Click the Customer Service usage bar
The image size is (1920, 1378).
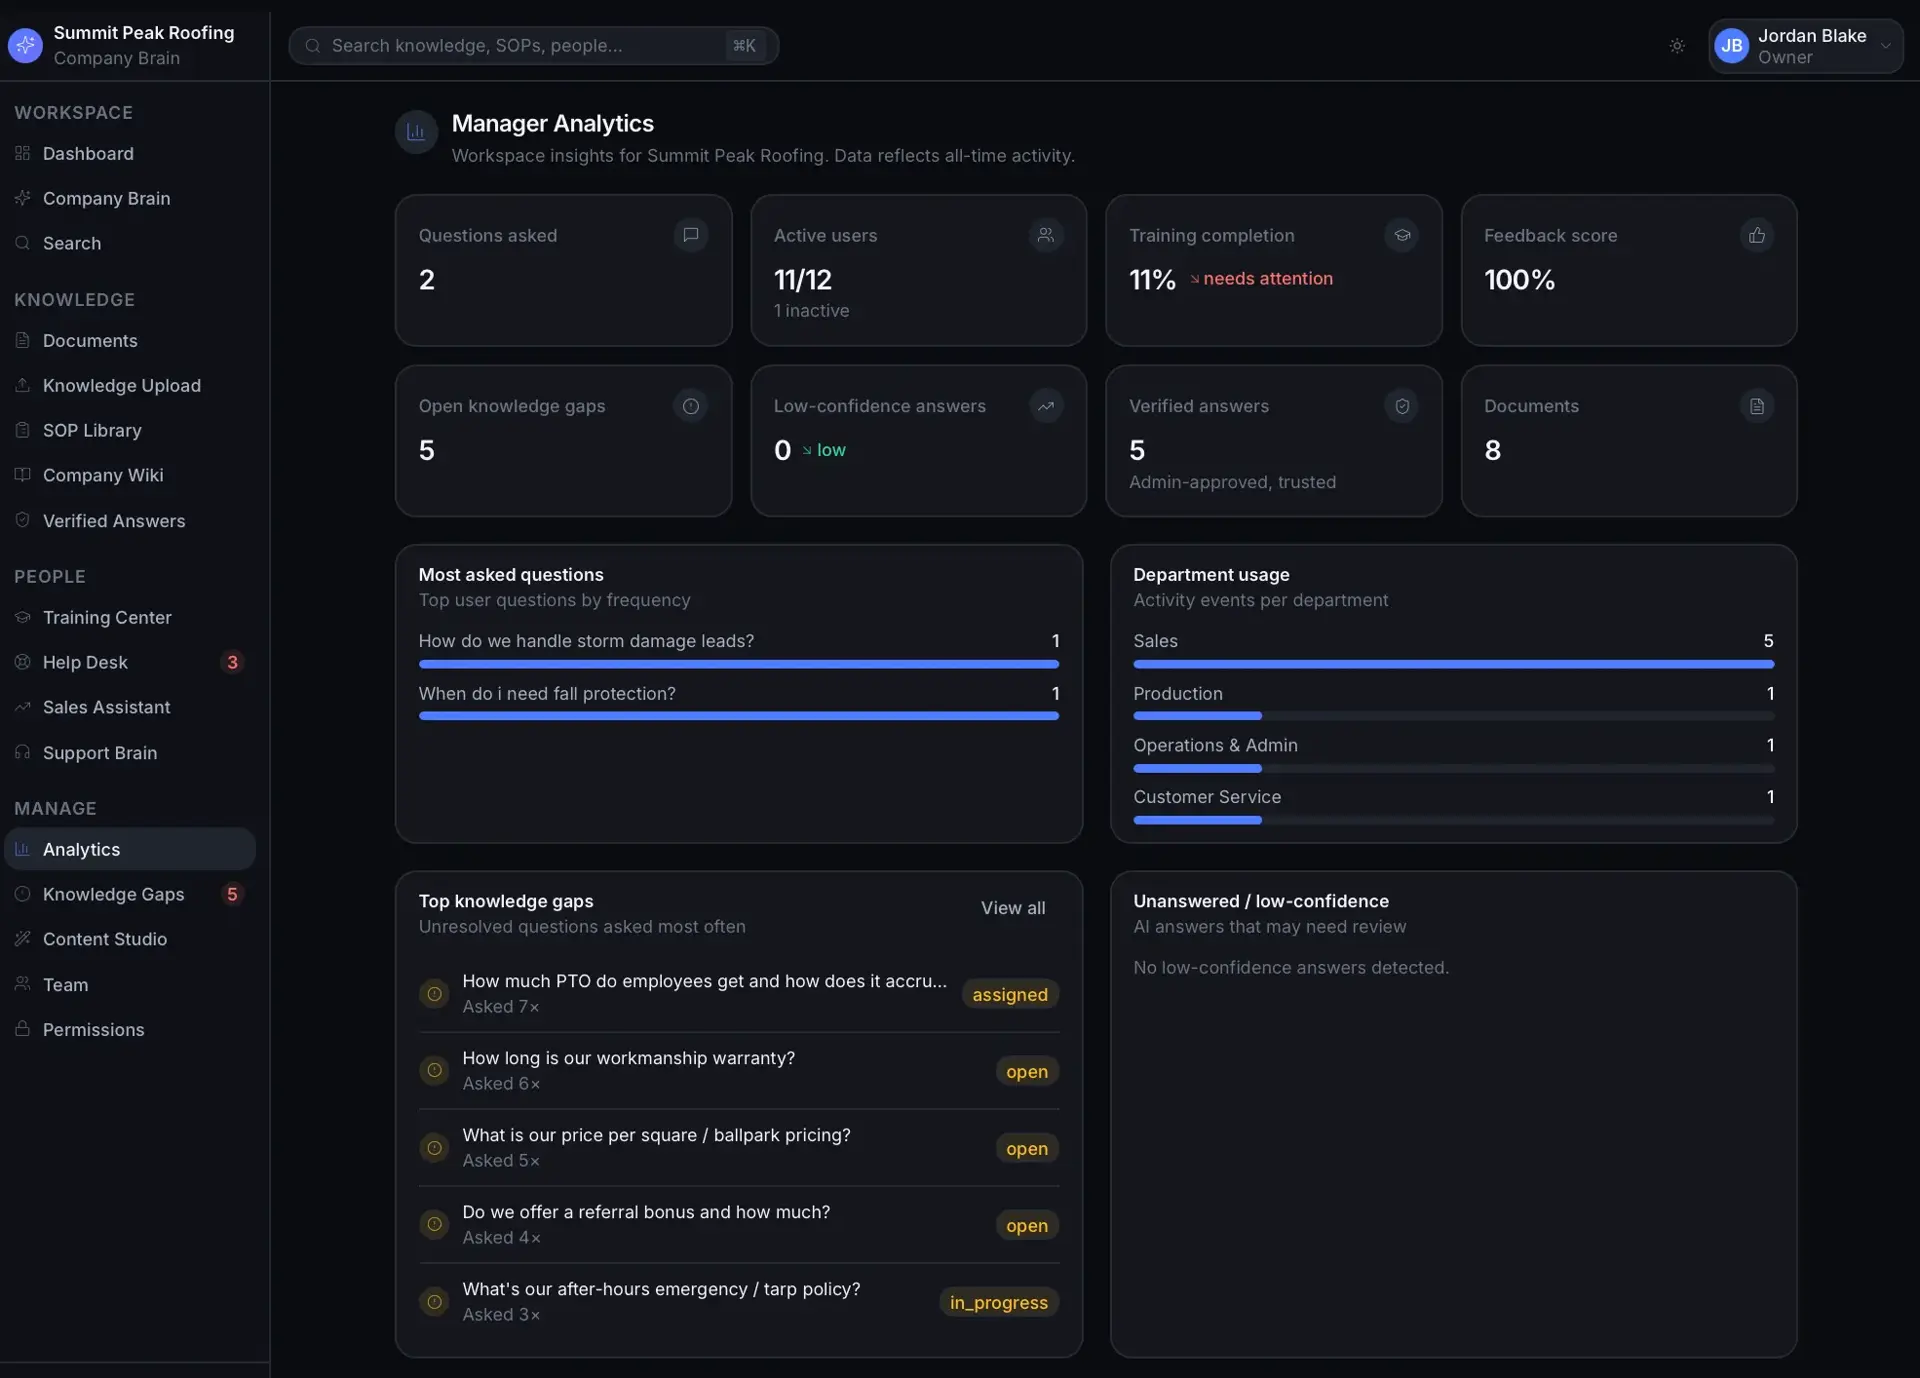(1453, 820)
